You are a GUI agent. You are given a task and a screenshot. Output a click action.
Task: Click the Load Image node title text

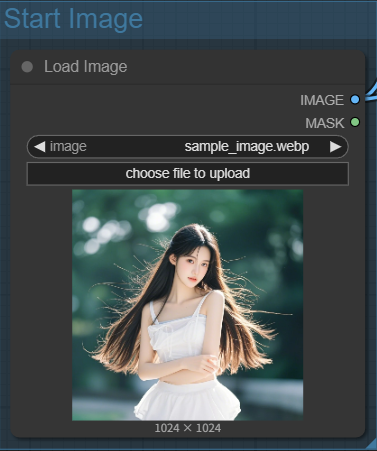[86, 67]
